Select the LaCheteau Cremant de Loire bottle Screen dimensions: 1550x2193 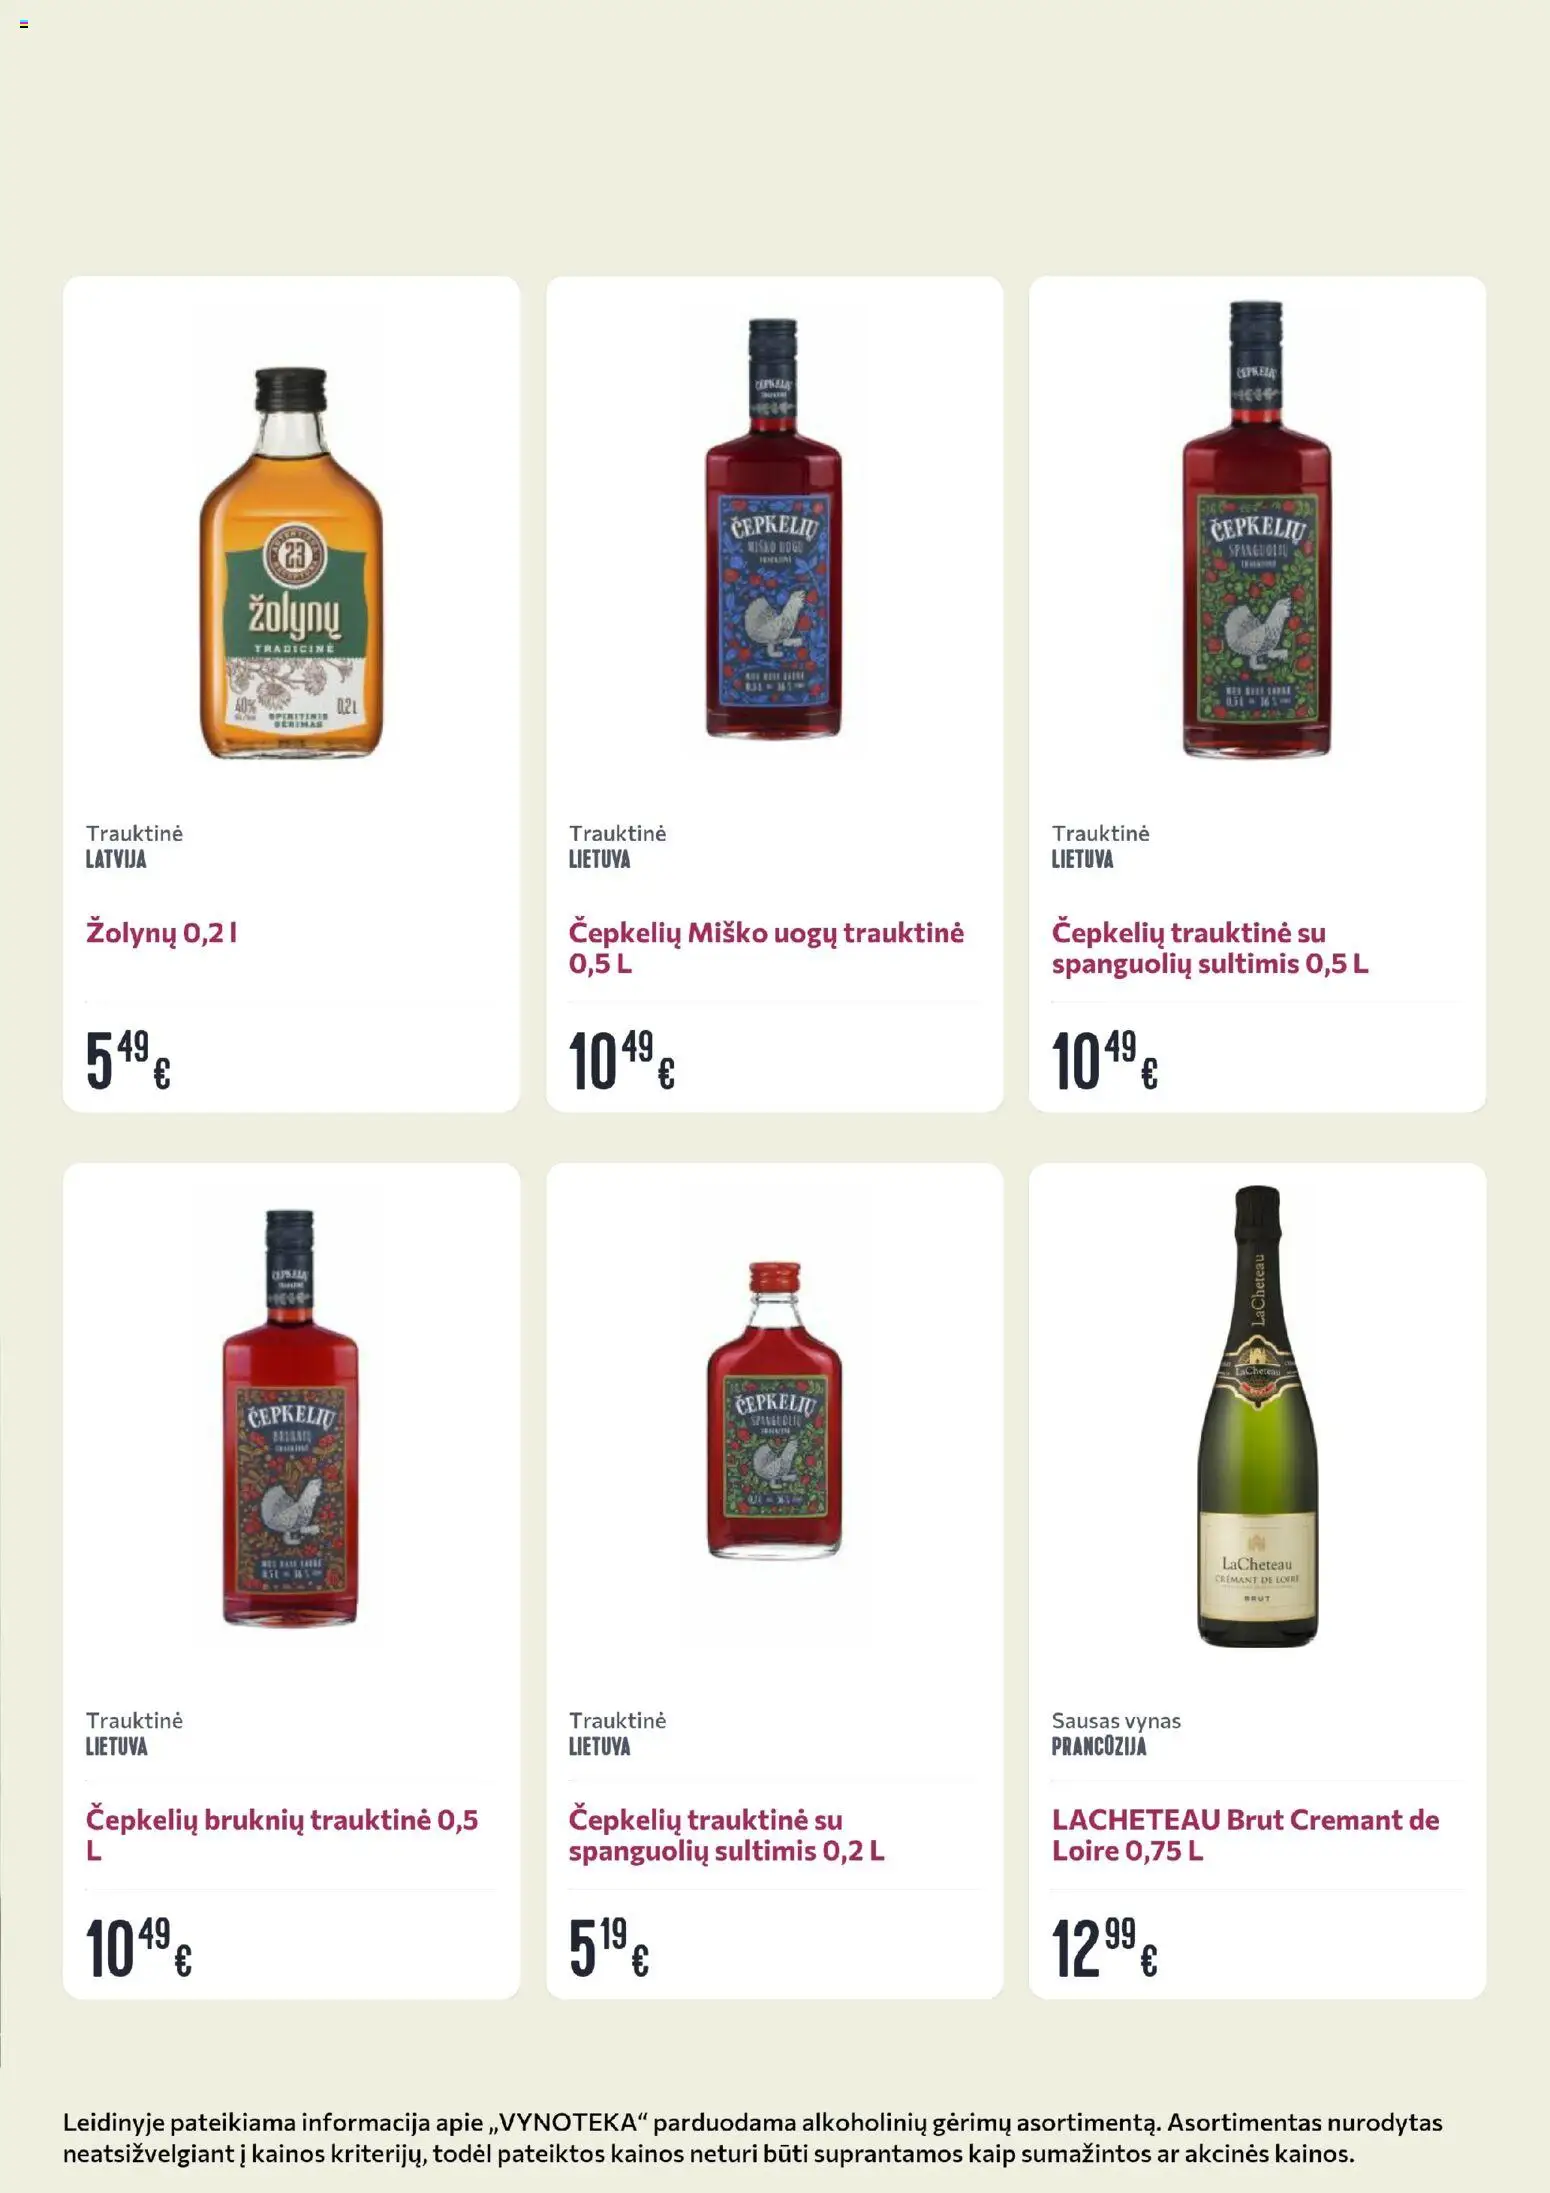tap(1257, 1416)
